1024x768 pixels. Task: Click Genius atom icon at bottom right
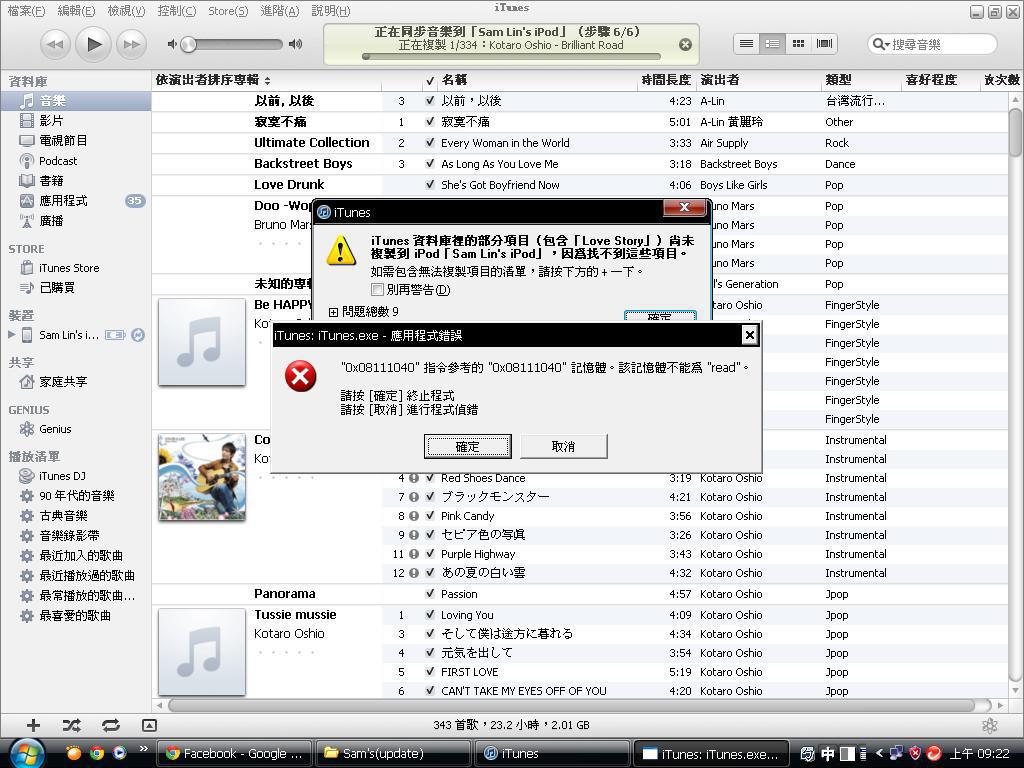(x=990, y=726)
